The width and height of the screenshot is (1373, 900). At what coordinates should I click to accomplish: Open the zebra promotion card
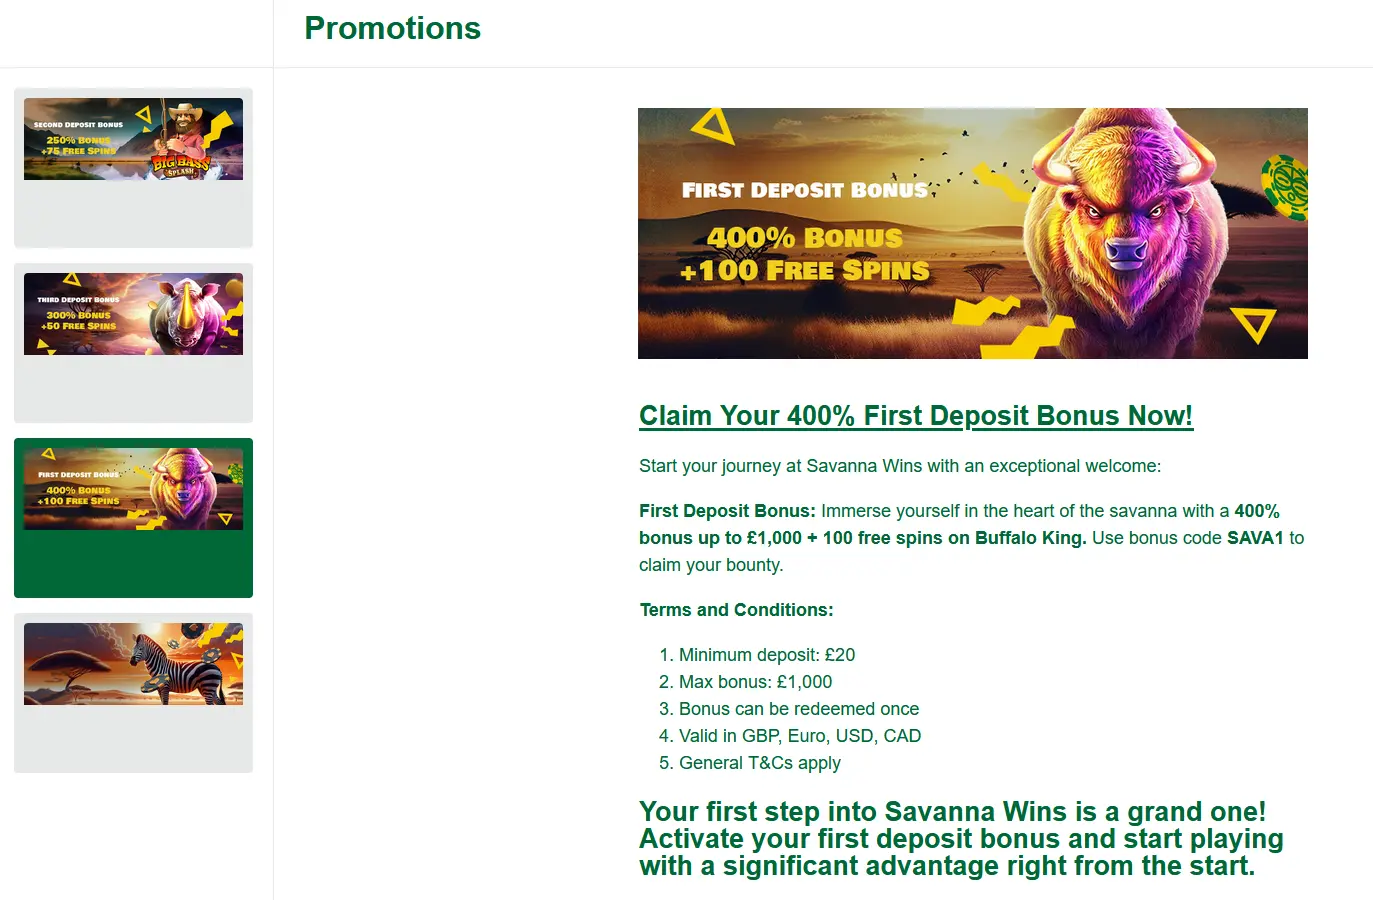[133, 692]
